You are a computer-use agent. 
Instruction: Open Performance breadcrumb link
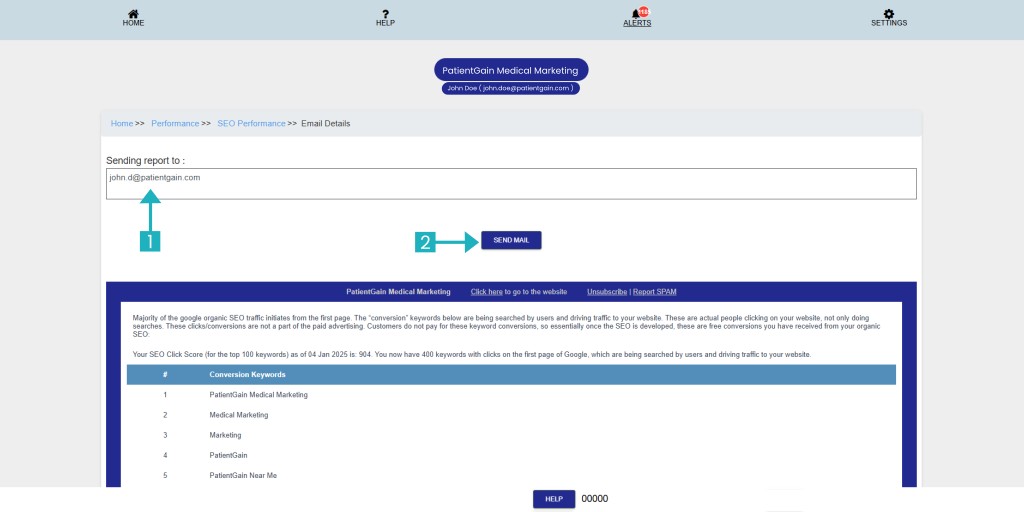(175, 123)
